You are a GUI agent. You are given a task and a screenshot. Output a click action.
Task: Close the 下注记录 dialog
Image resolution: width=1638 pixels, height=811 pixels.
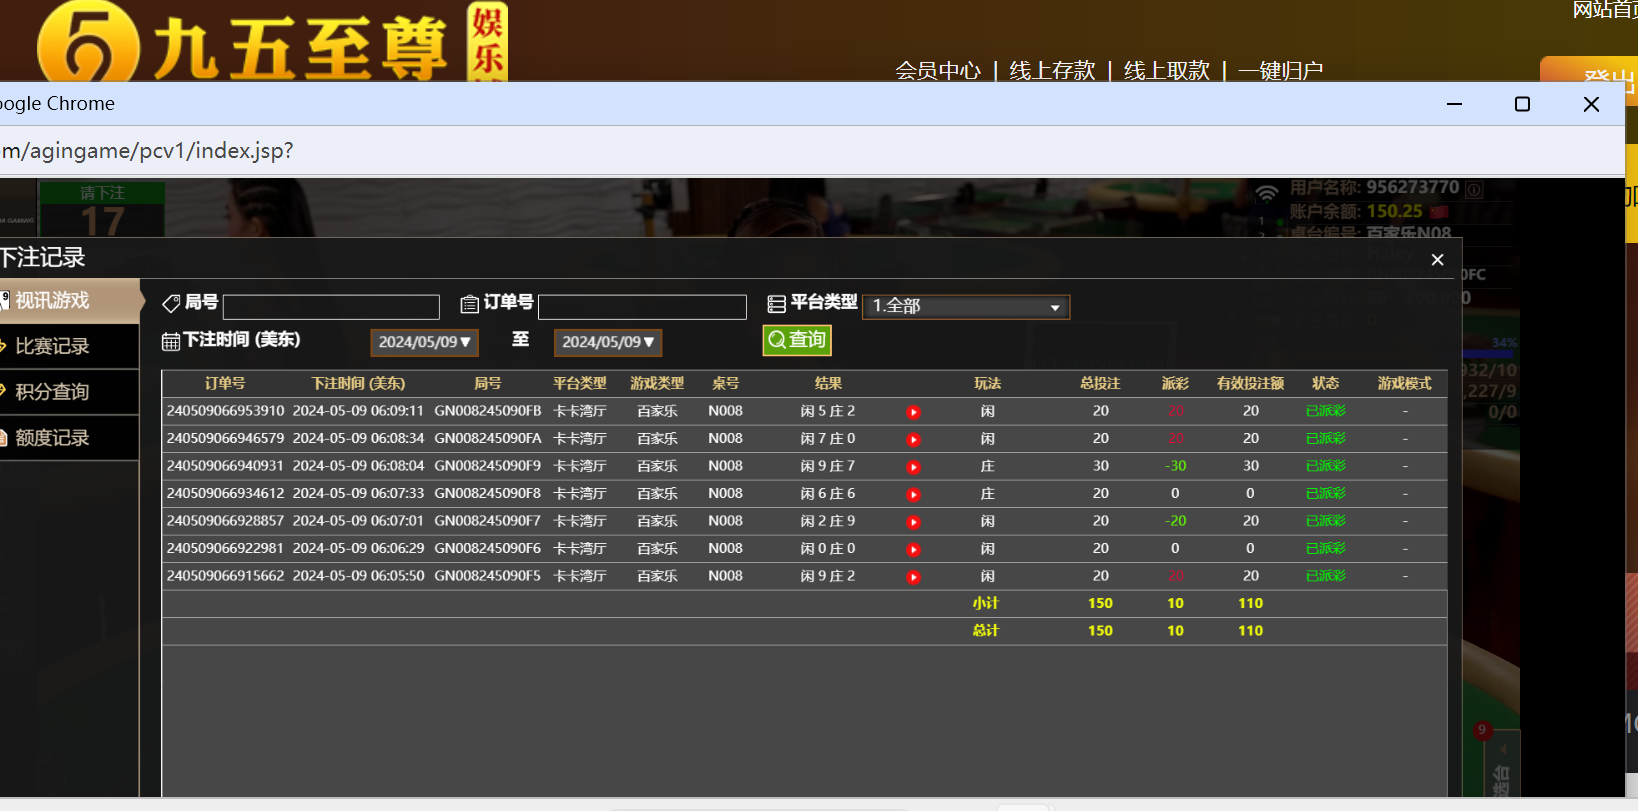click(x=1437, y=260)
